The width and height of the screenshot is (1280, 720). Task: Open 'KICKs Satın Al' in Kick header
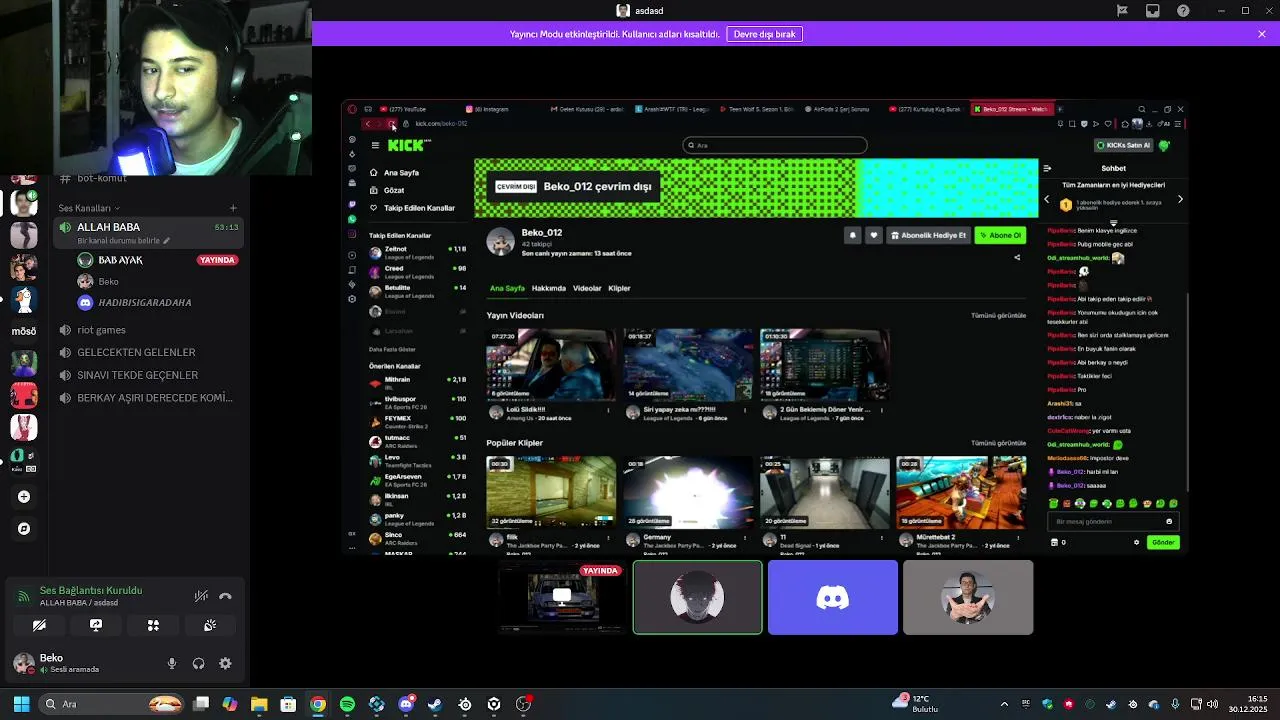(1123, 145)
